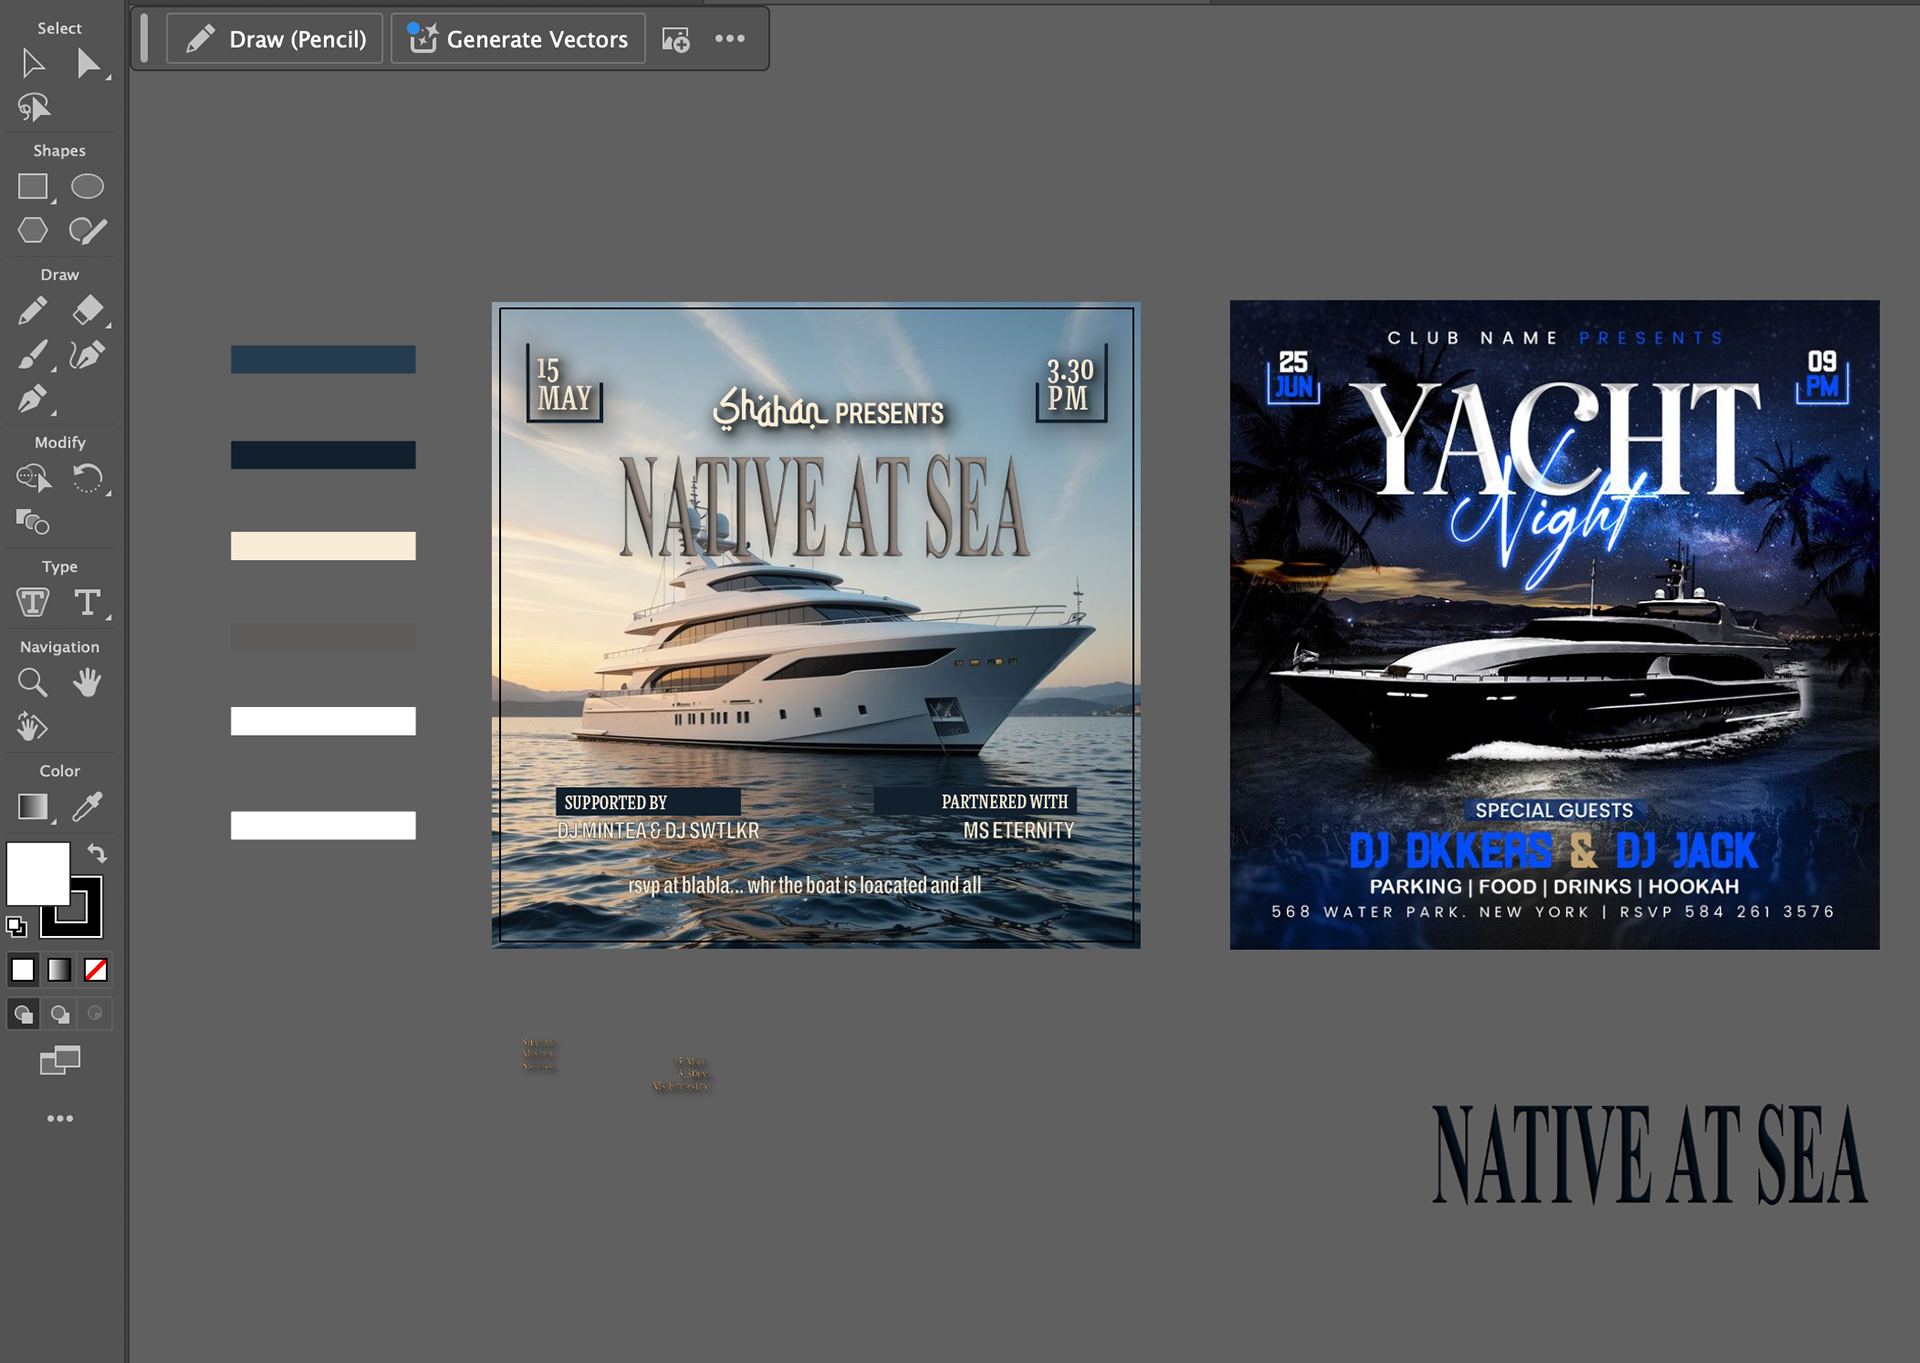The height and width of the screenshot is (1363, 1920).
Task: Set fill to None (red slash)
Action: pyautogui.click(x=96, y=970)
